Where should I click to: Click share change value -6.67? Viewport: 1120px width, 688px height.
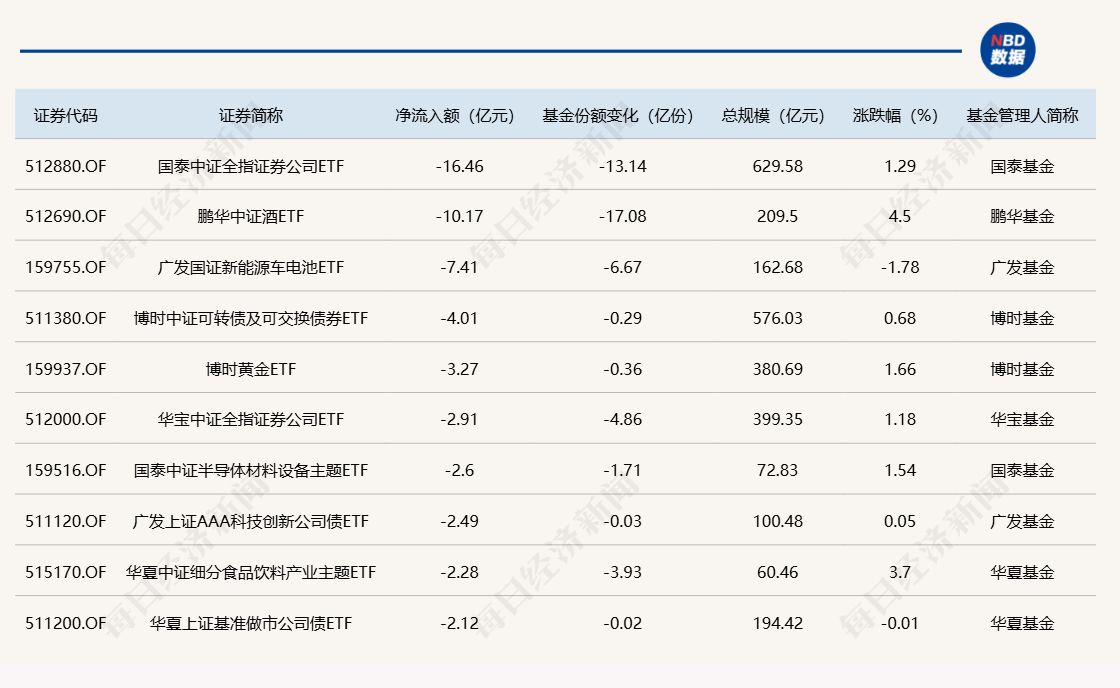(623, 267)
